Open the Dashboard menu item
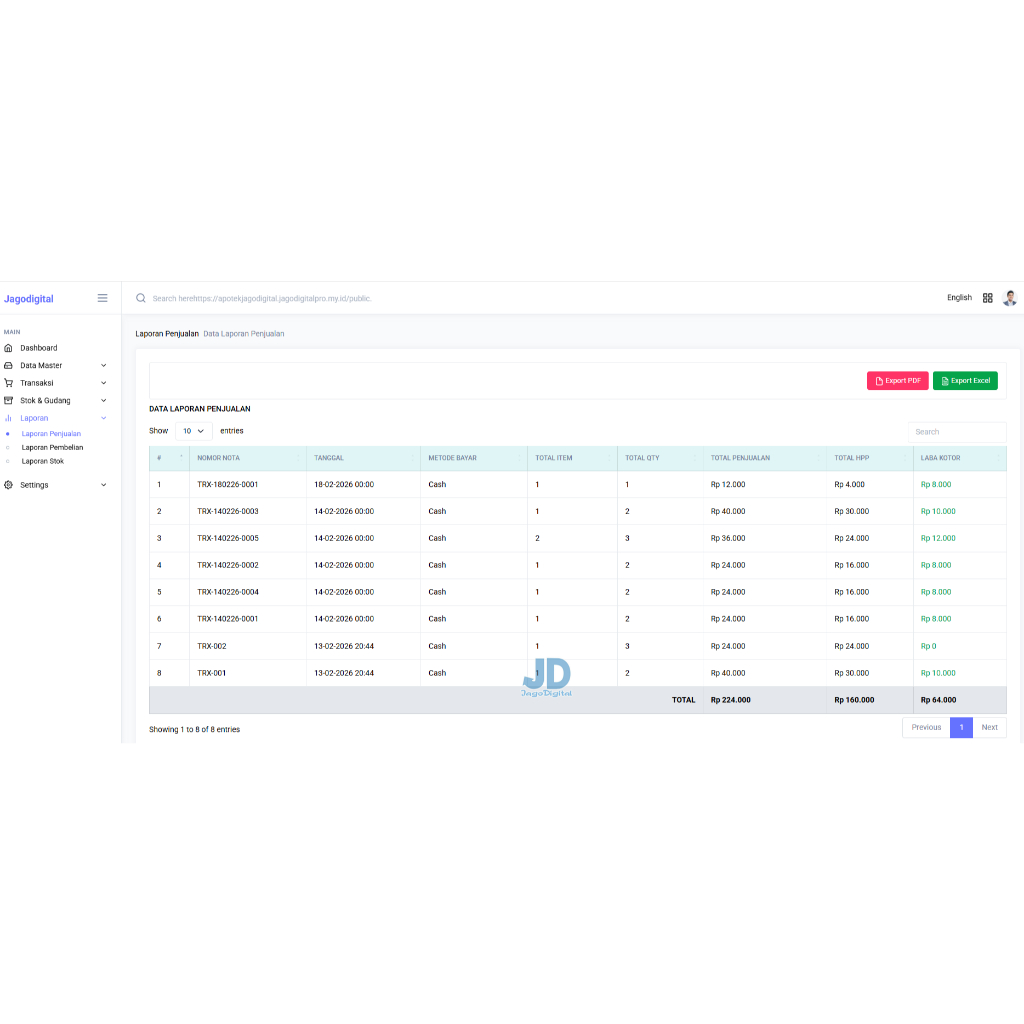 point(39,348)
